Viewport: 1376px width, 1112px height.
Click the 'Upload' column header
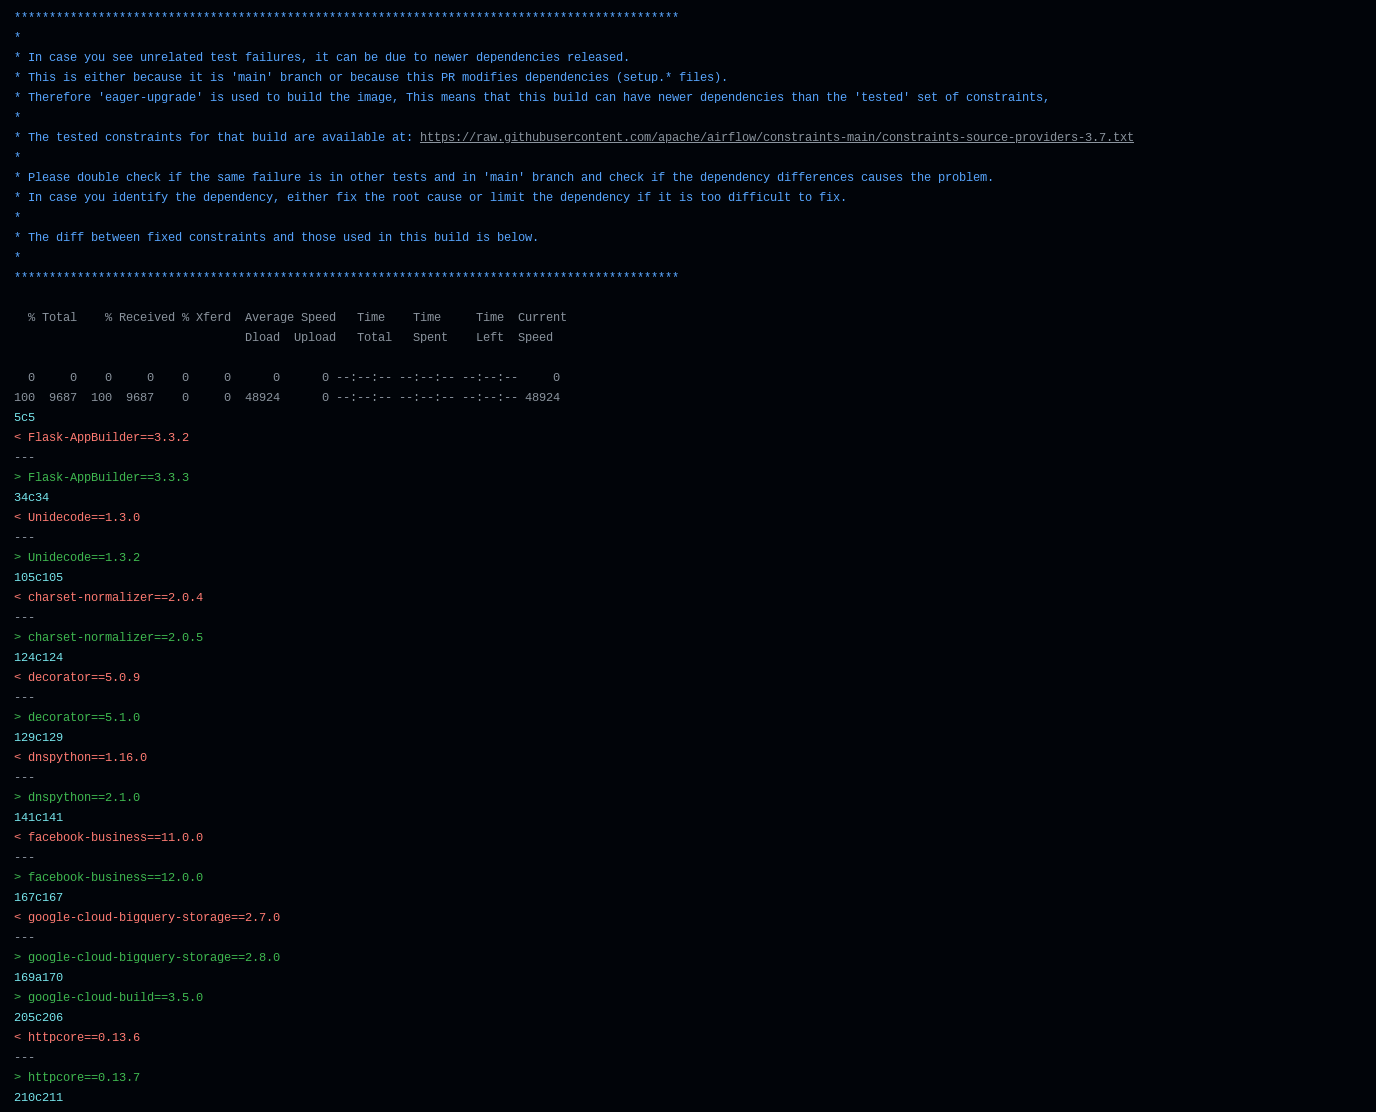coord(315,338)
